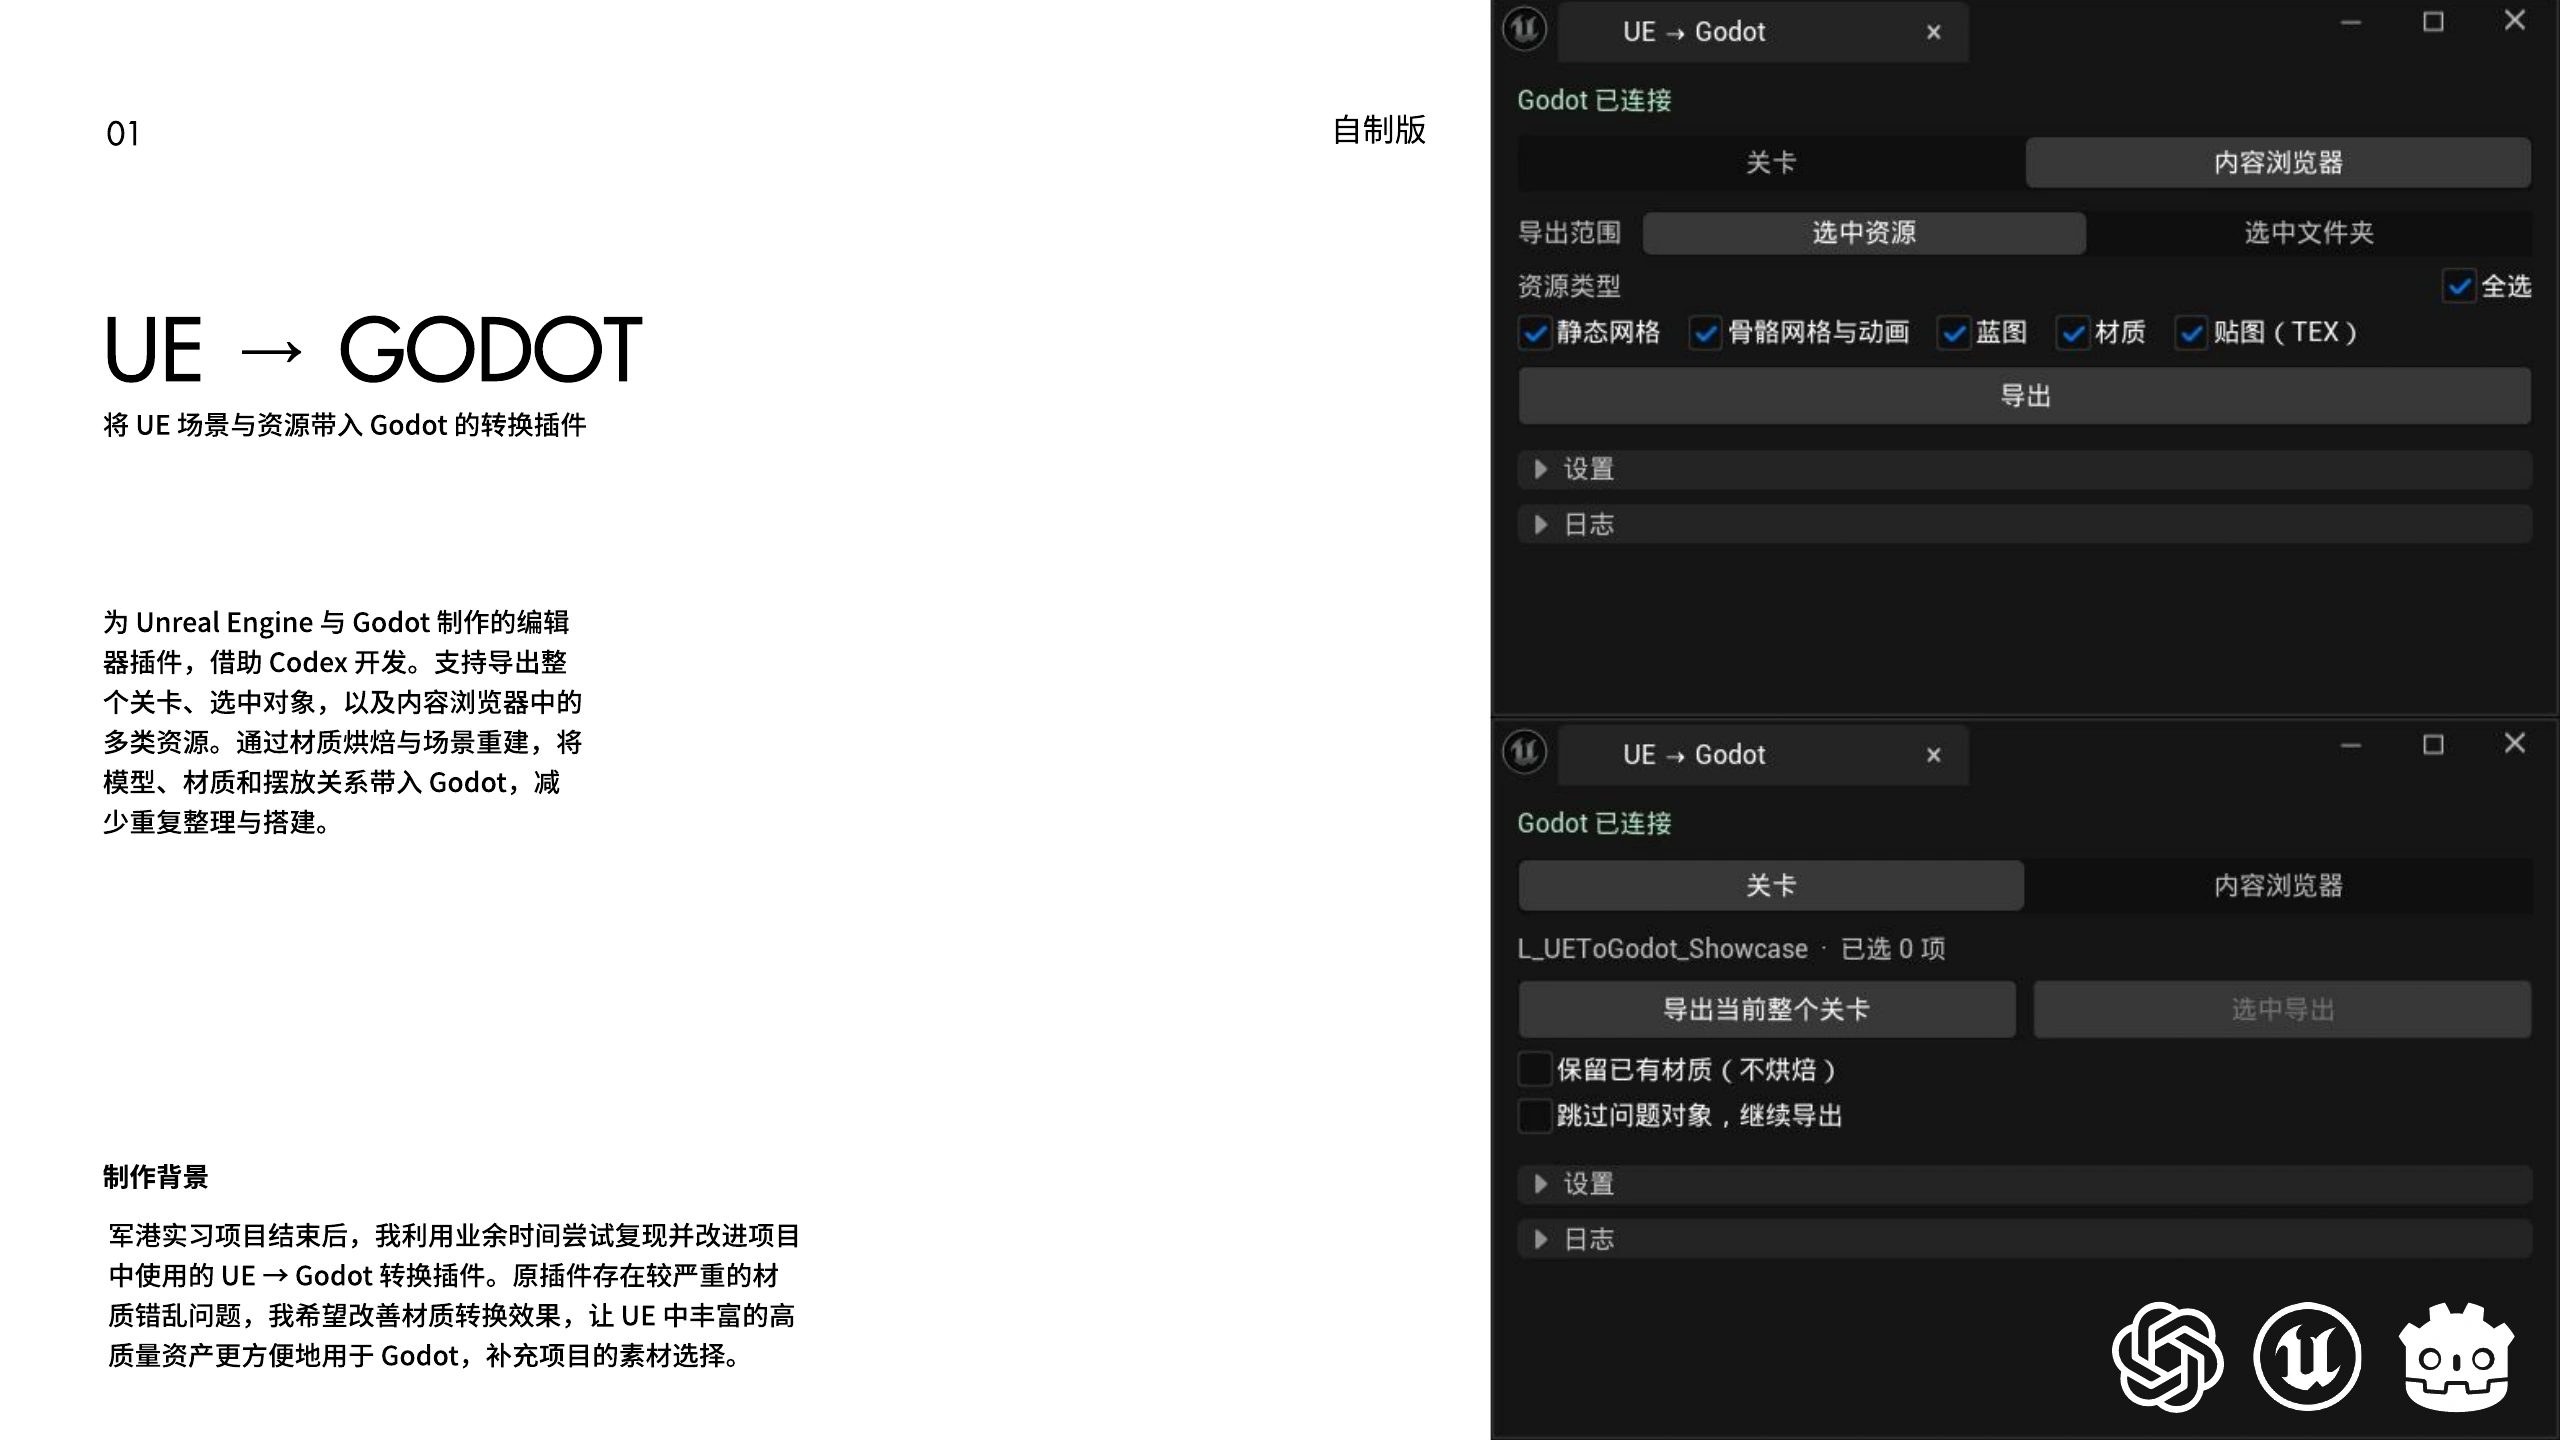2560x1440 pixels.
Task: Click the 制作背景 heading
Action: 155,1177
